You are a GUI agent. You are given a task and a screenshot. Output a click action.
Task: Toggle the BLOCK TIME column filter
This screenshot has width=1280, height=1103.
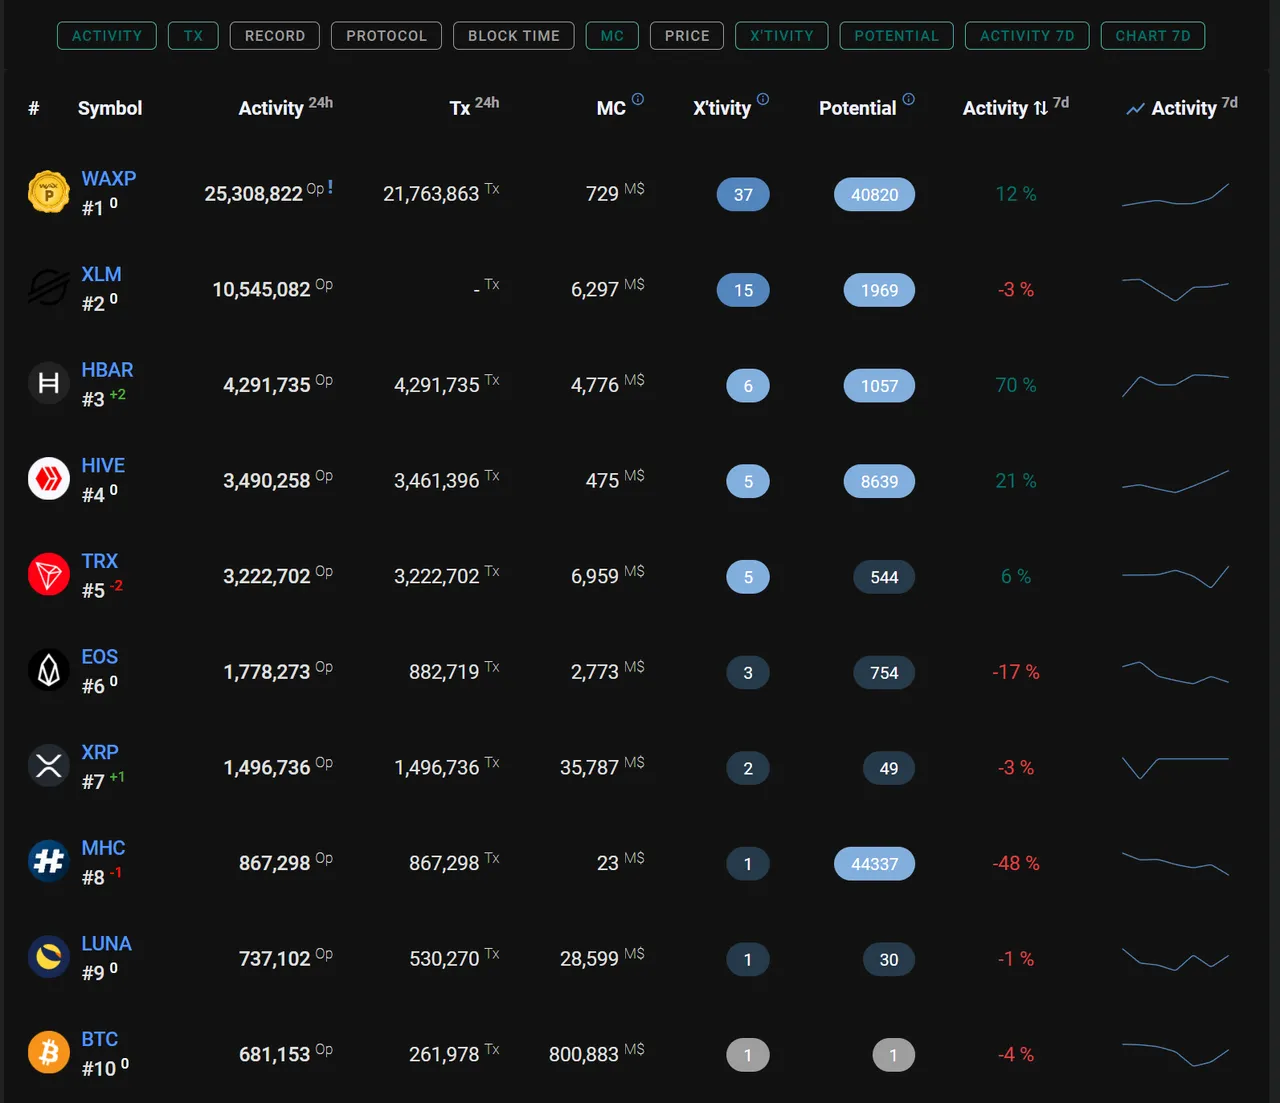coord(514,36)
